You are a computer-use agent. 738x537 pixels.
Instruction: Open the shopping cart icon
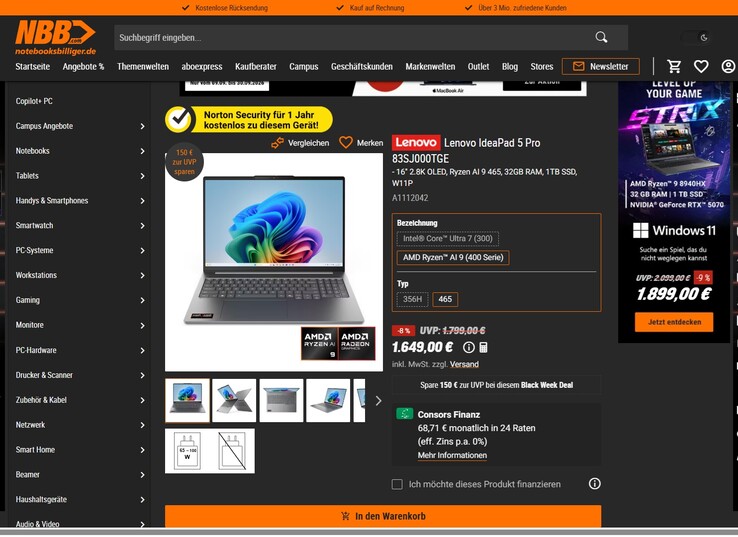click(x=674, y=66)
